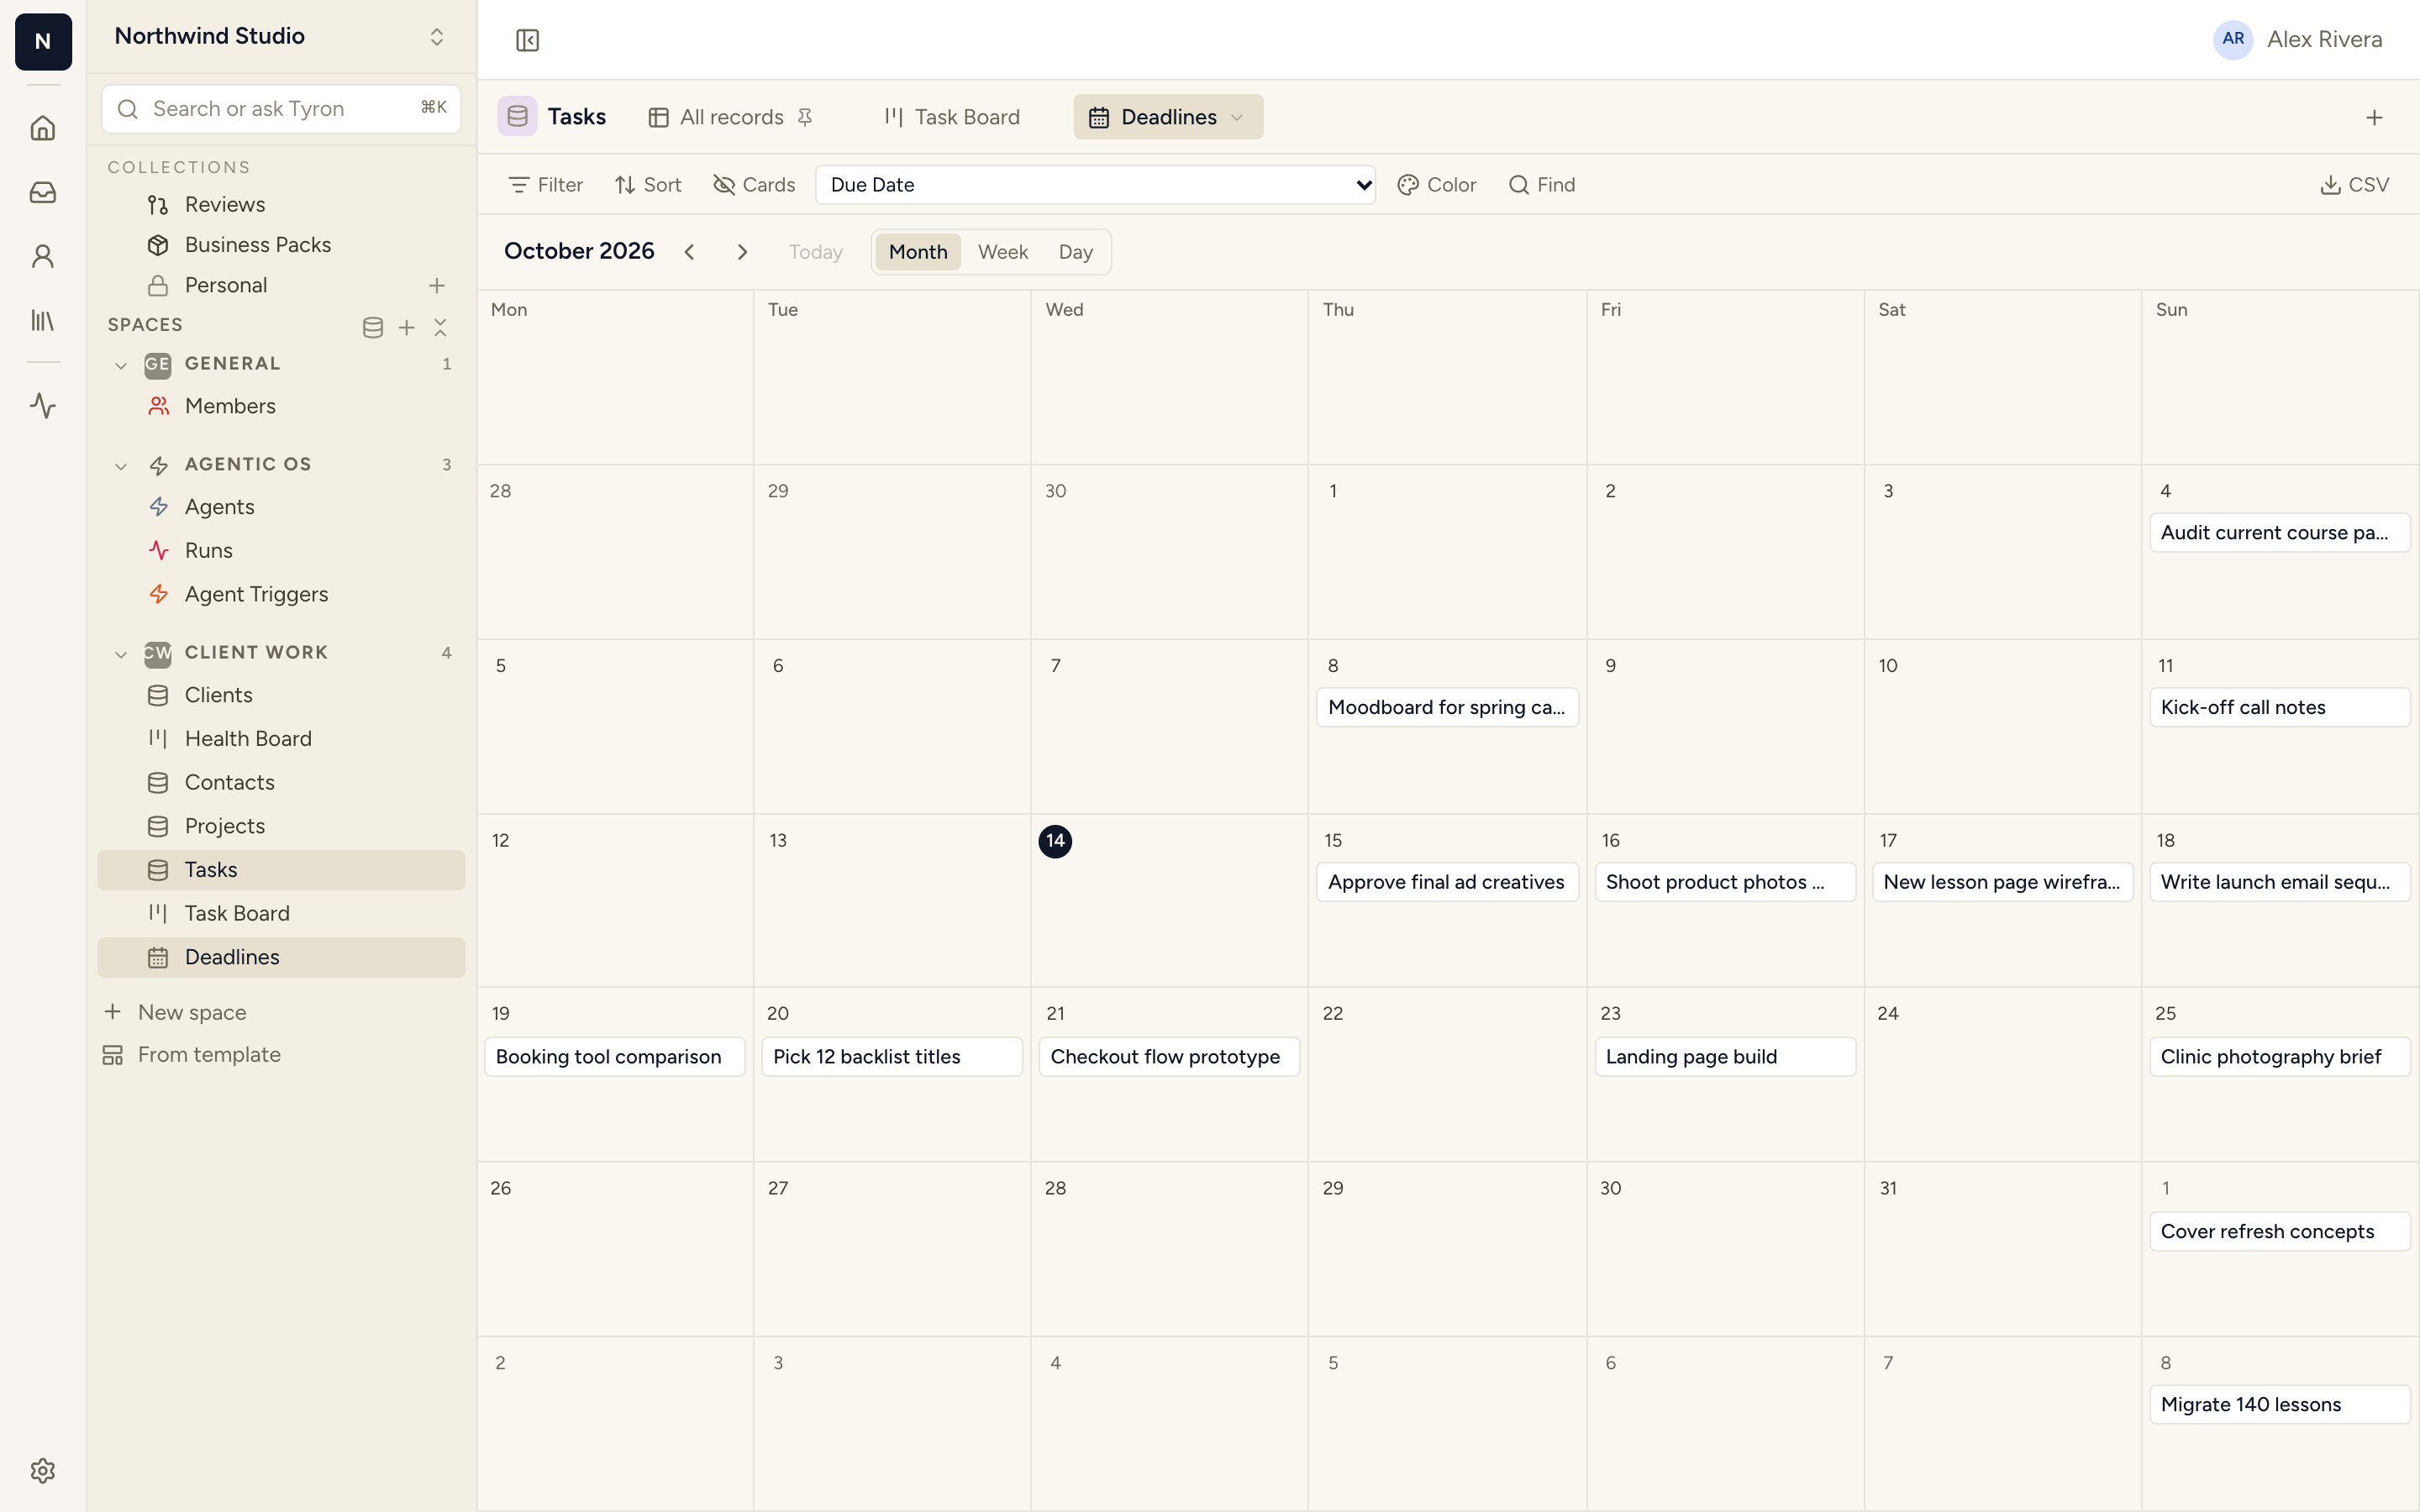Click the Find button
This screenshot has width=2420, height=1512.
(x=1542, y=185)
